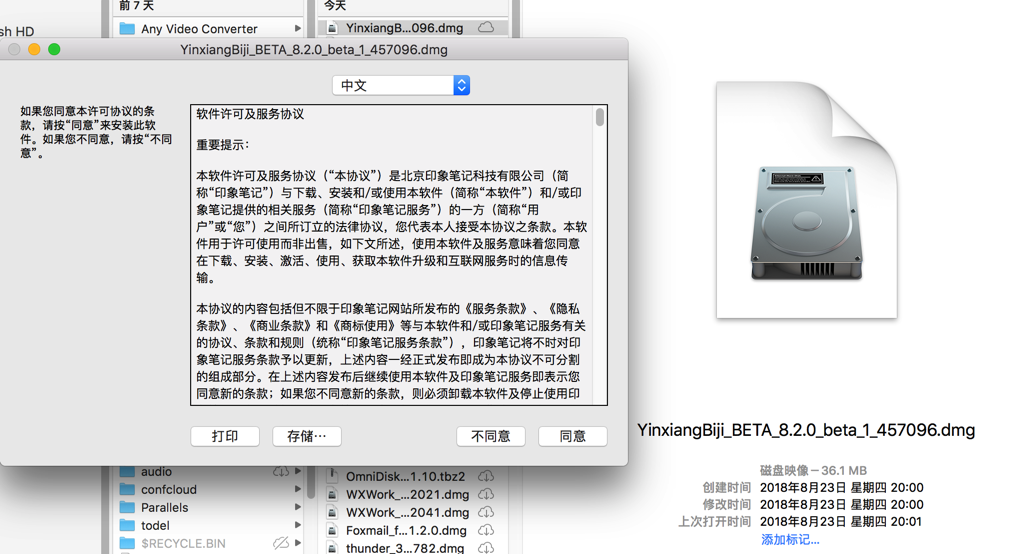Viewport: 1010px width, 554px height.
Task: Click the Foxmail dmg file icon
Action: [x=332, y=530]
